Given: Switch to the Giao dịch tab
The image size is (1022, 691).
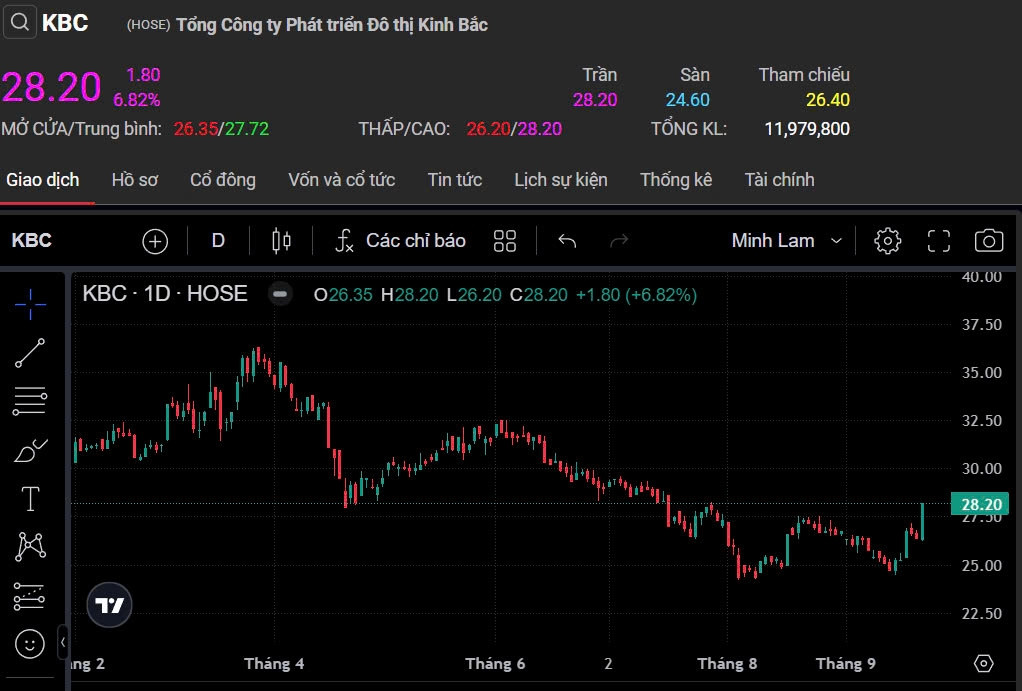Looking at the screenshot, I should (x=42, y=180).
